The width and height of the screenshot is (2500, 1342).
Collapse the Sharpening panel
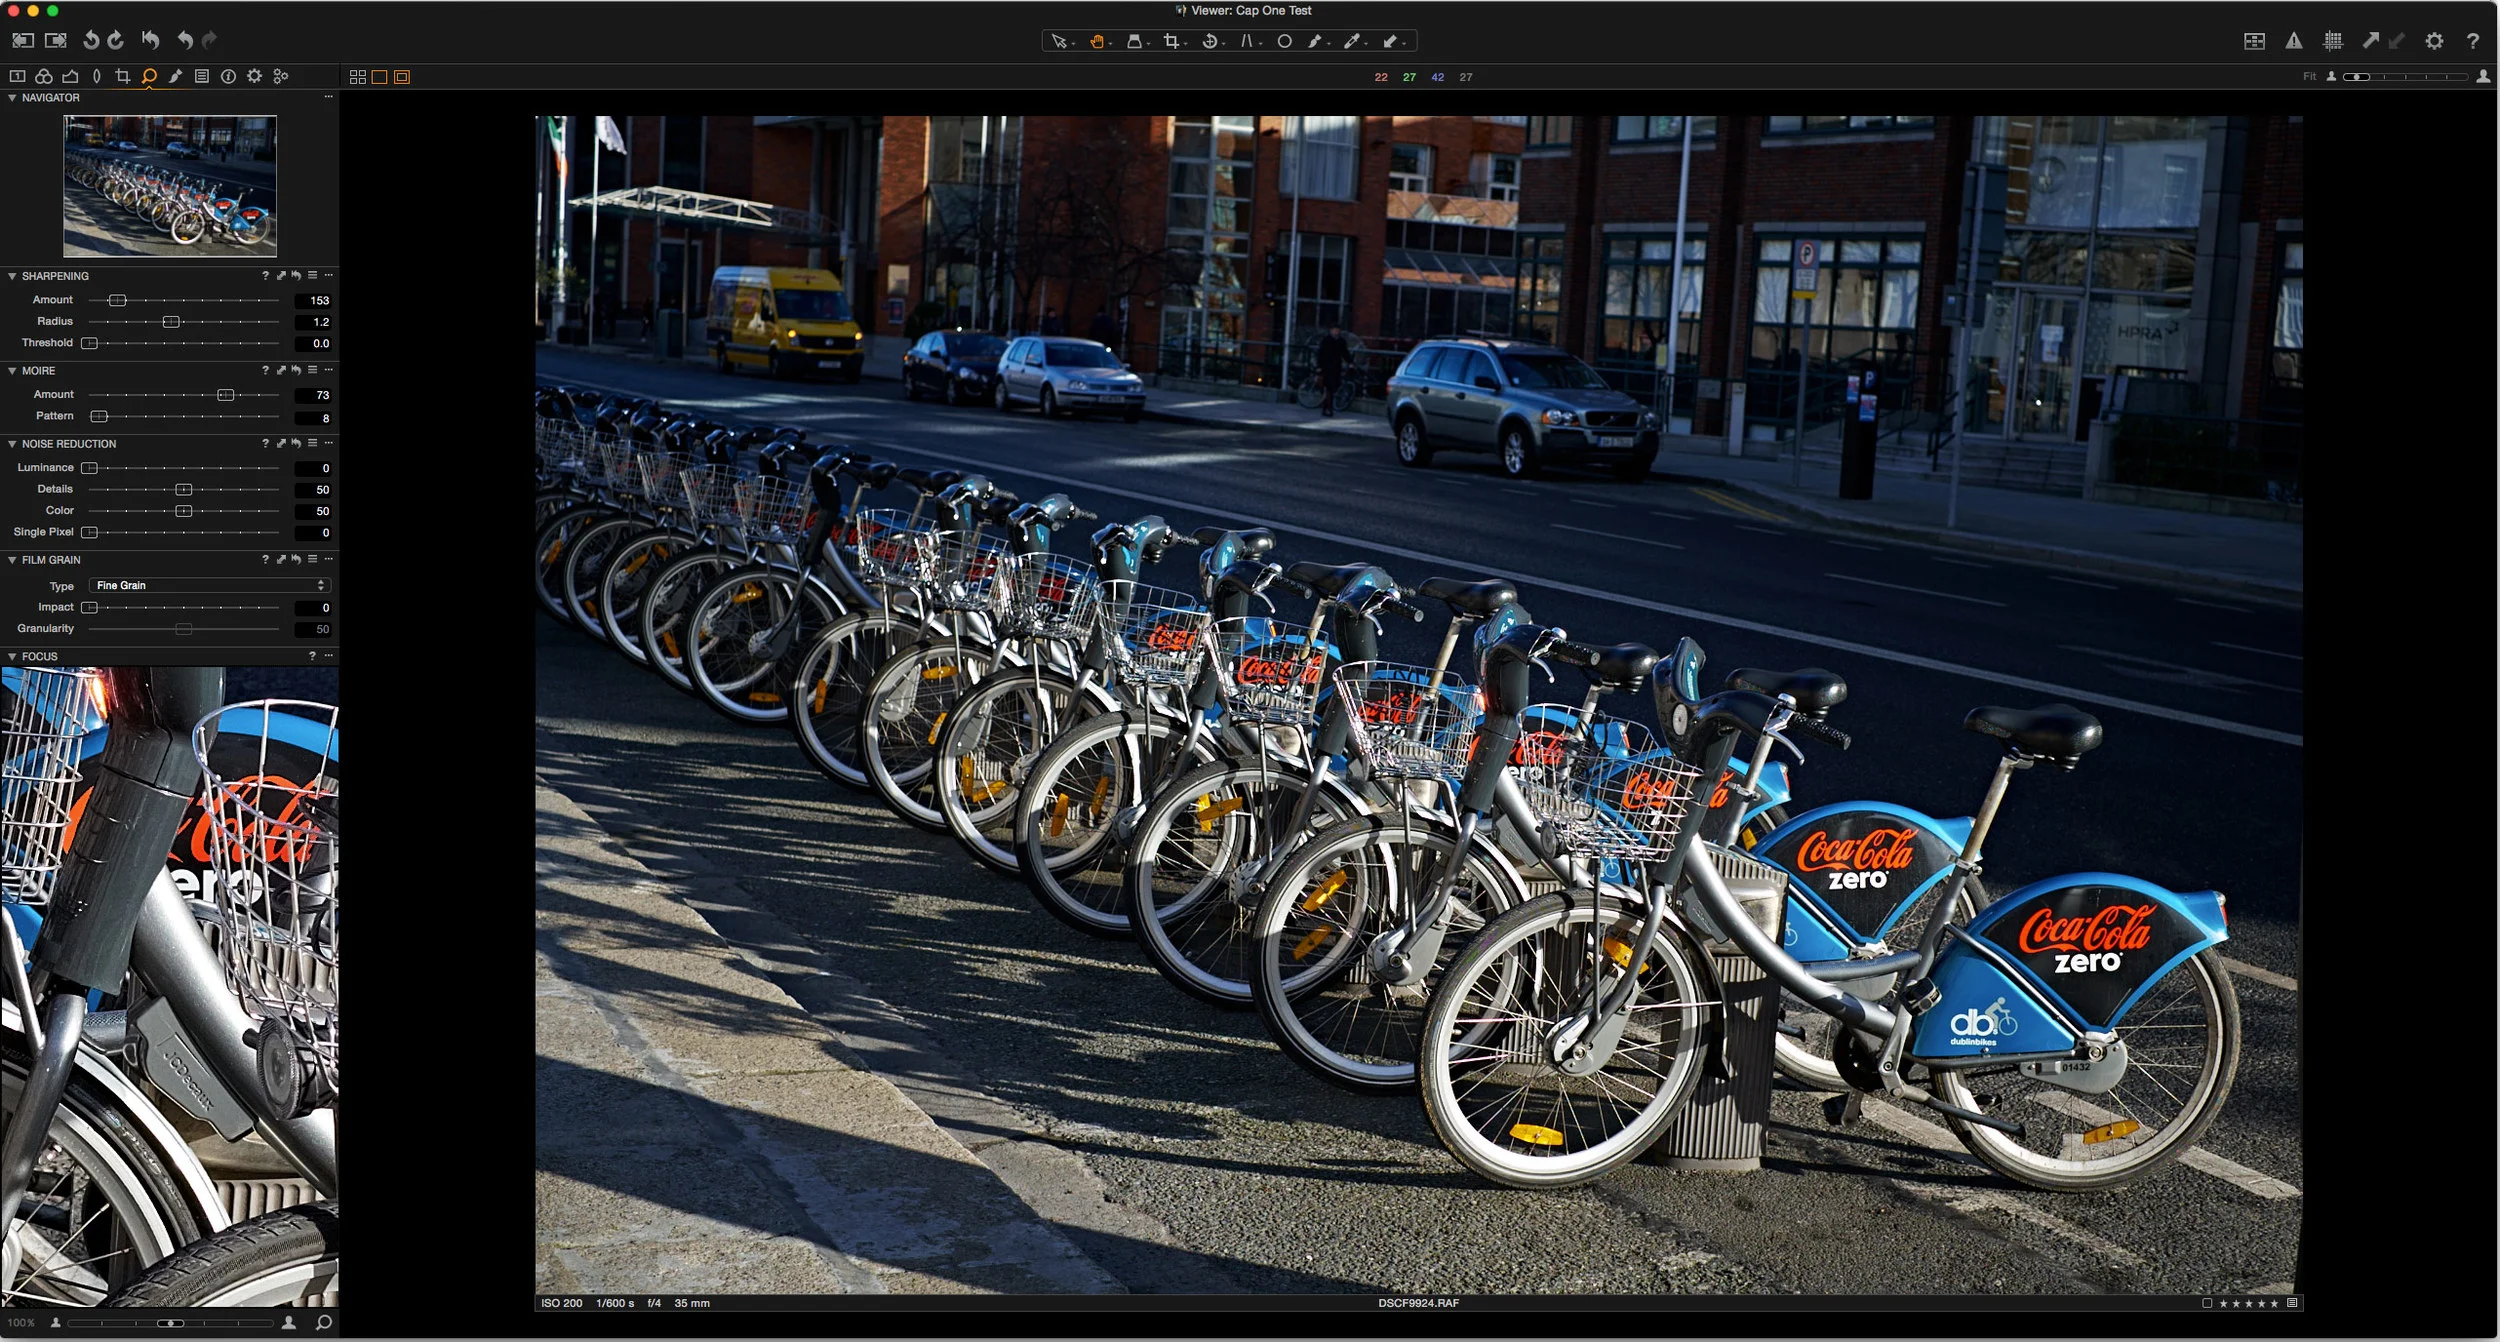[x=12, y=276]
